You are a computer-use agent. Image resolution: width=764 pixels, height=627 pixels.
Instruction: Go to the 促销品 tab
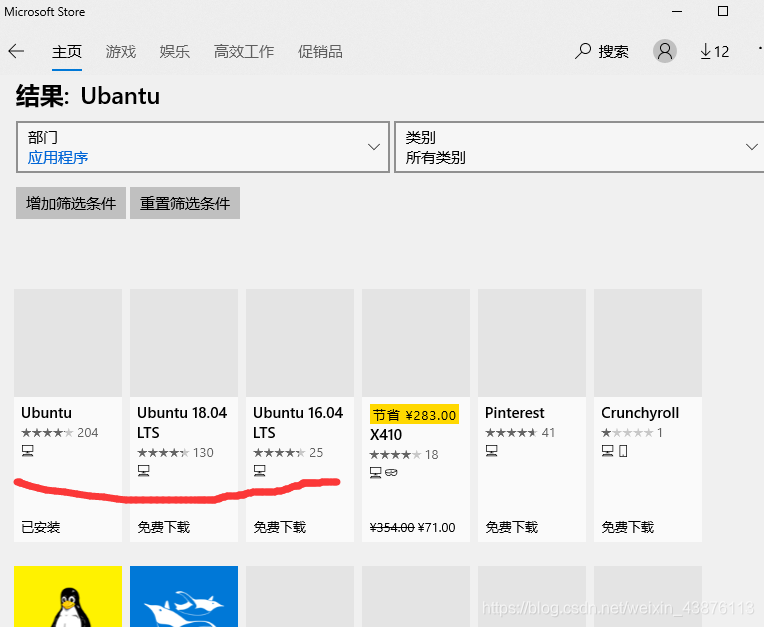(320, 51)
